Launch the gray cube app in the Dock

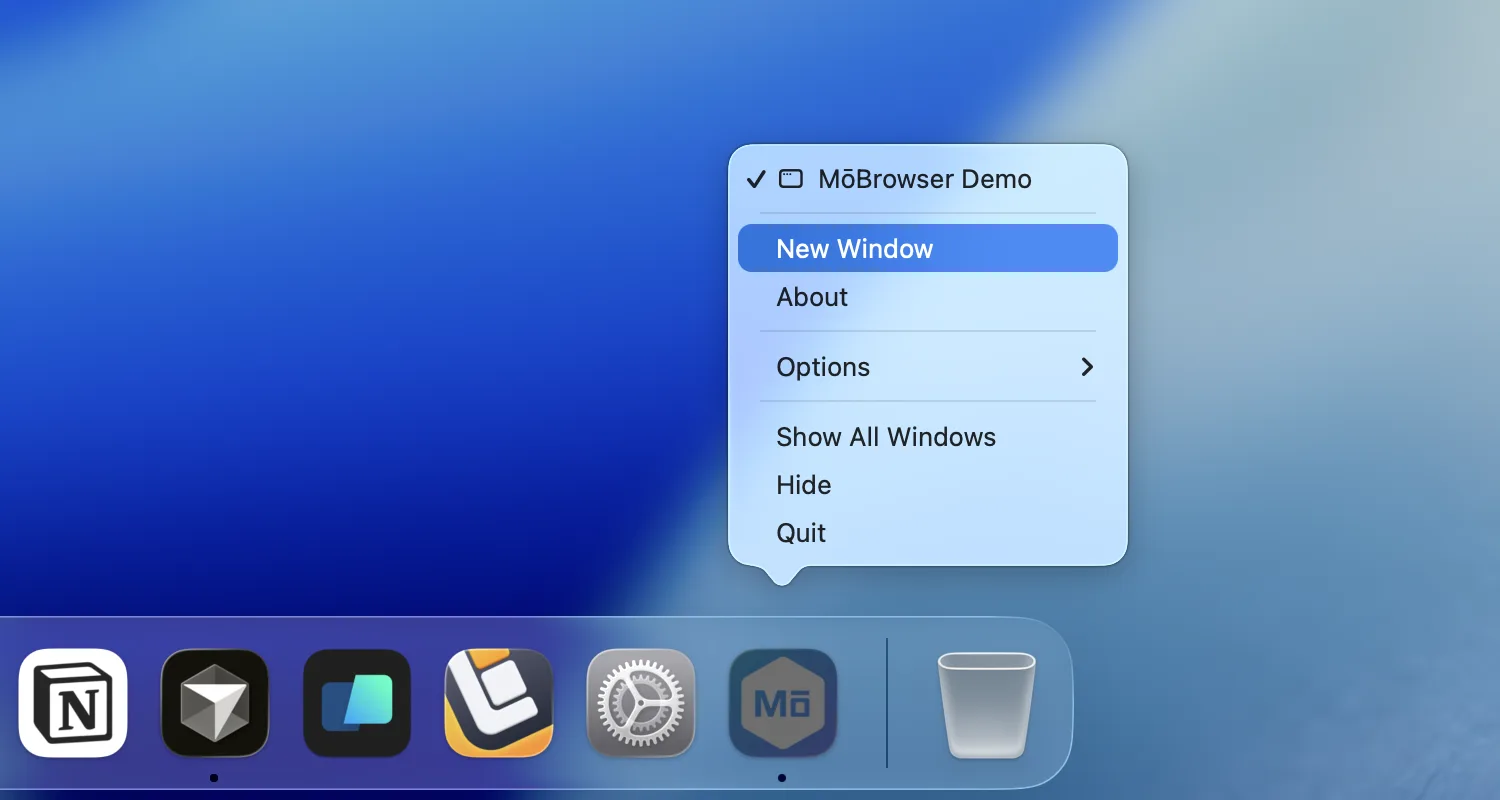coord(215,702)
